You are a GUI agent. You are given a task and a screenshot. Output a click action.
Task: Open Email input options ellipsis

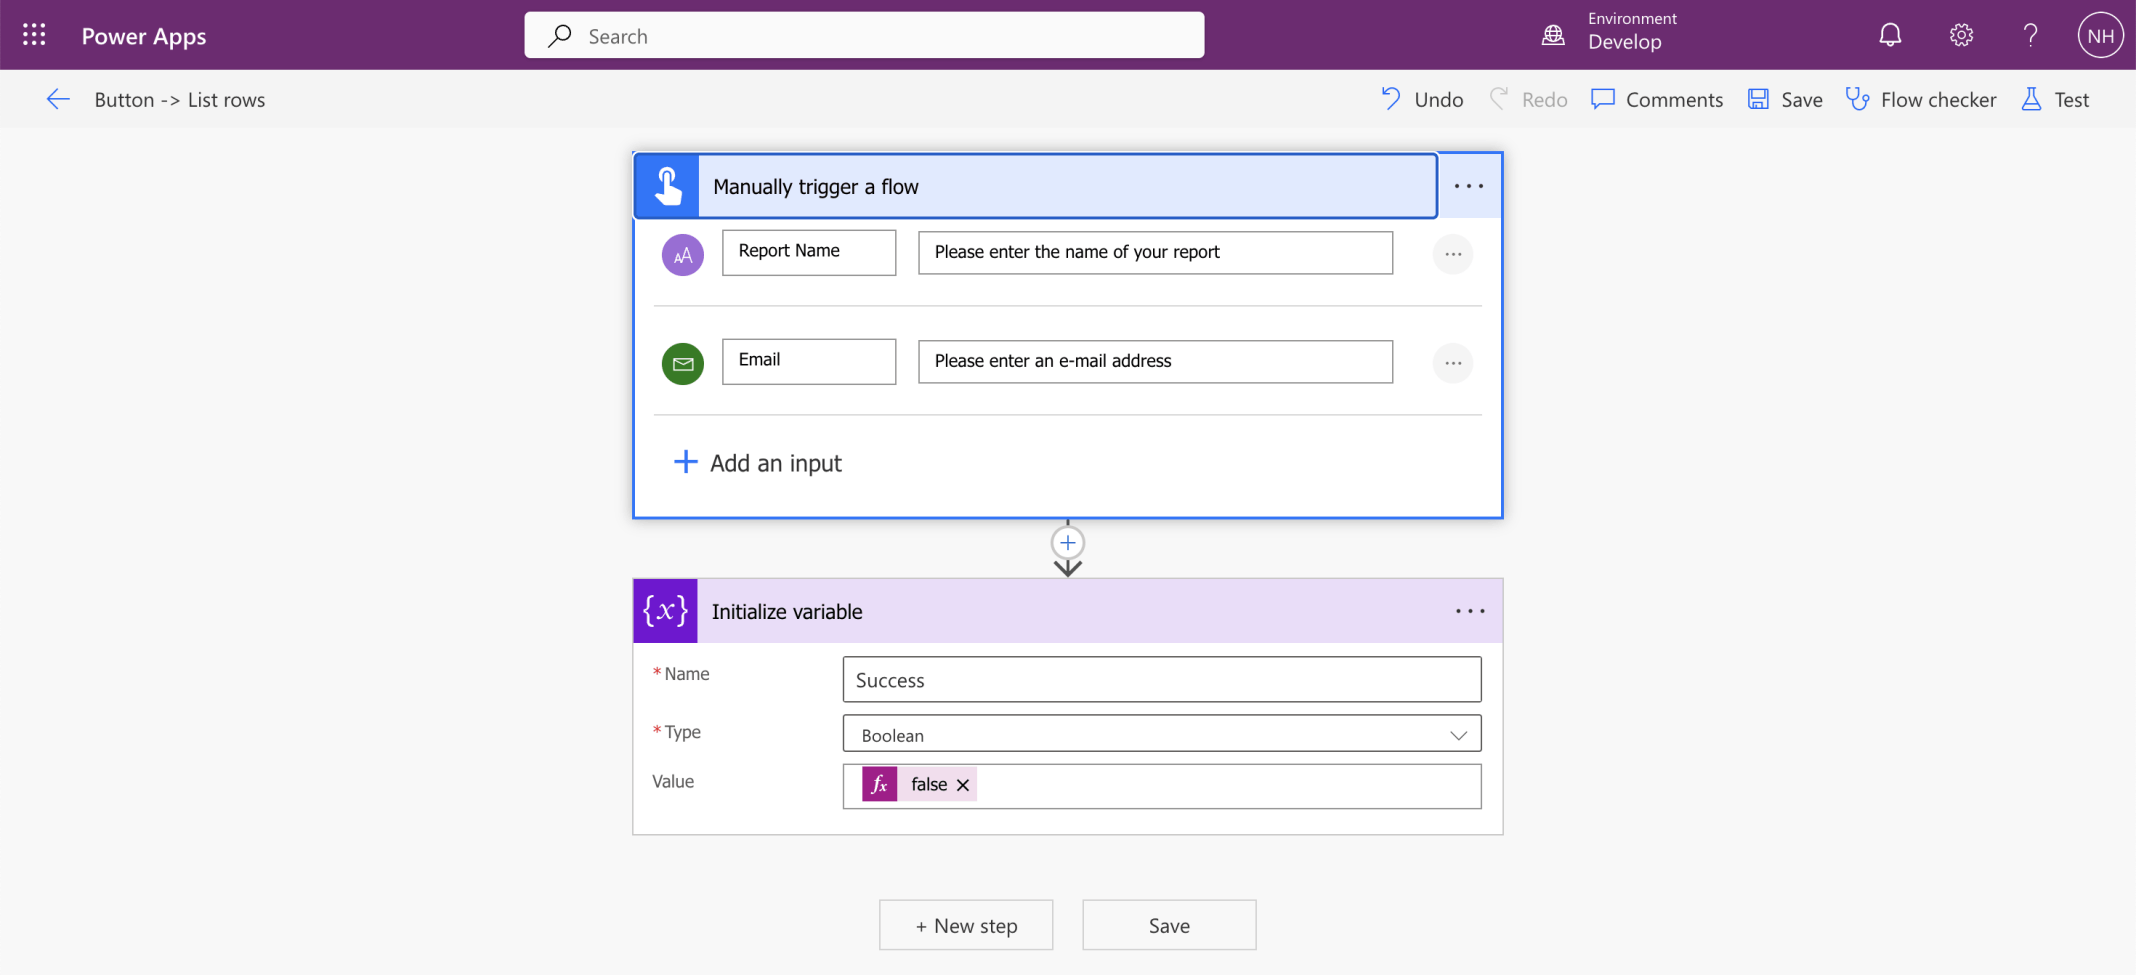click(x=1453, y=363)
